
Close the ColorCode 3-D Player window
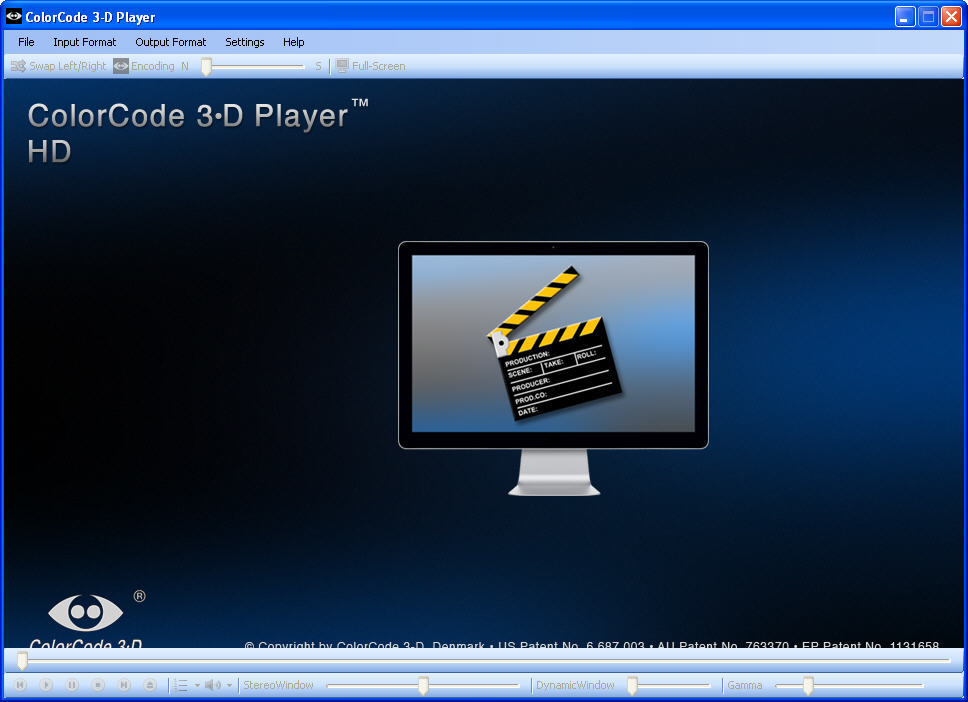[951, 17]
